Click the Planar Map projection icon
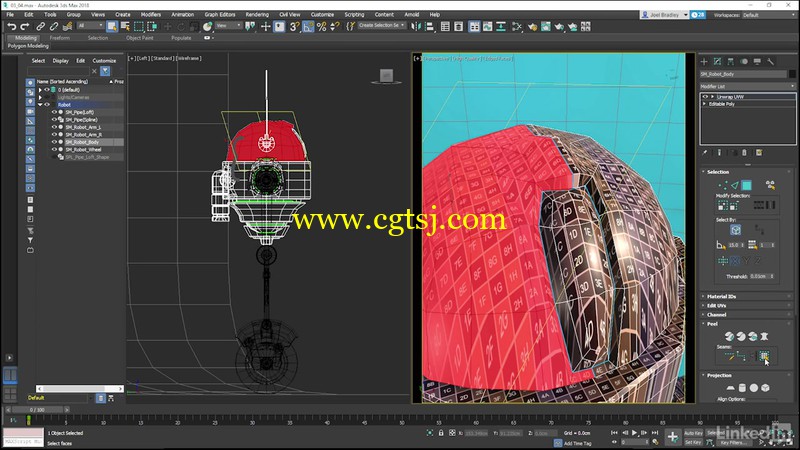Screen dimensions: 800x450 [731, 388]
